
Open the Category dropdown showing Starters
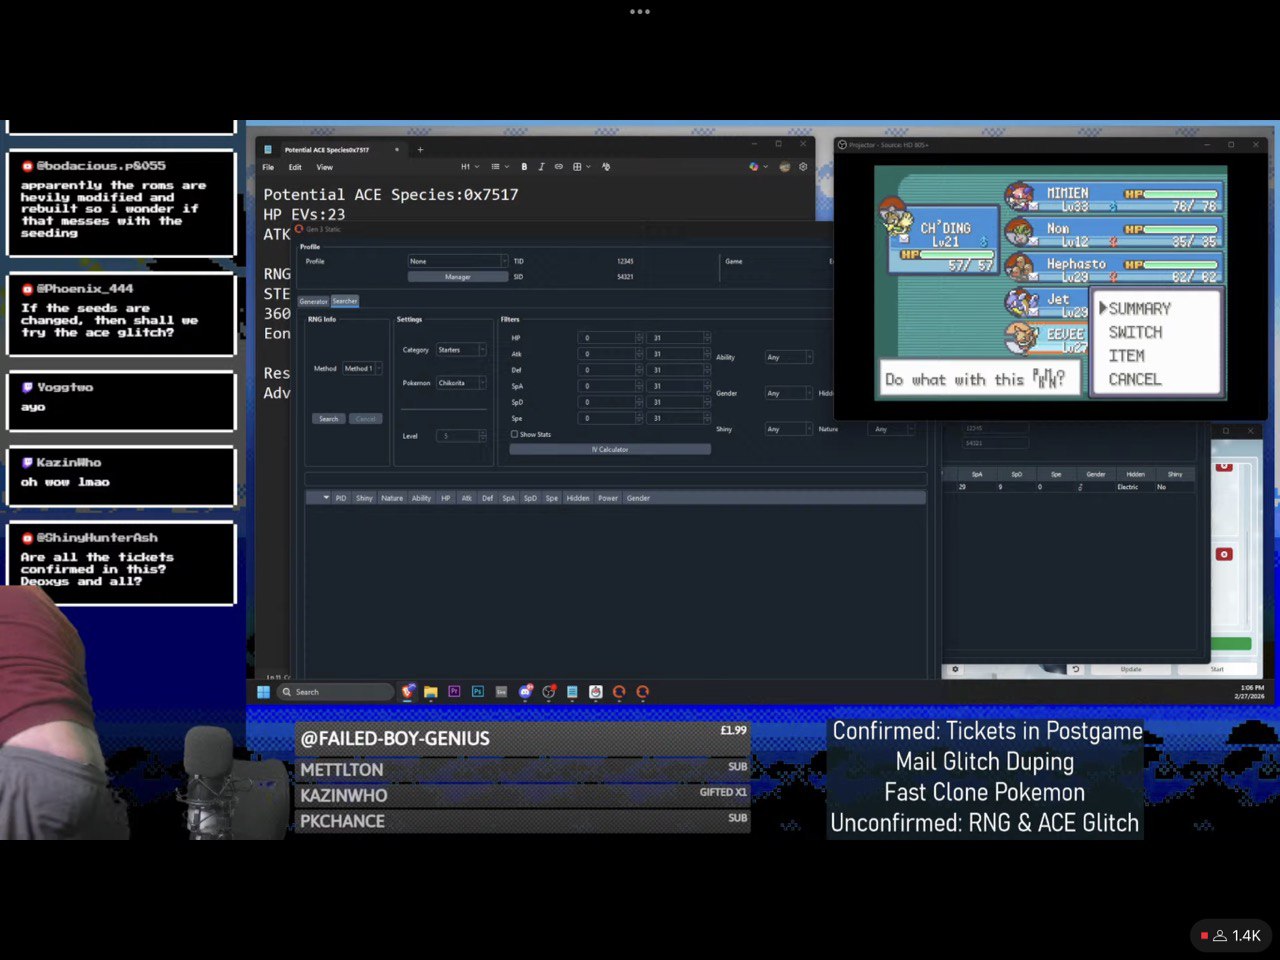coord(461,350)
